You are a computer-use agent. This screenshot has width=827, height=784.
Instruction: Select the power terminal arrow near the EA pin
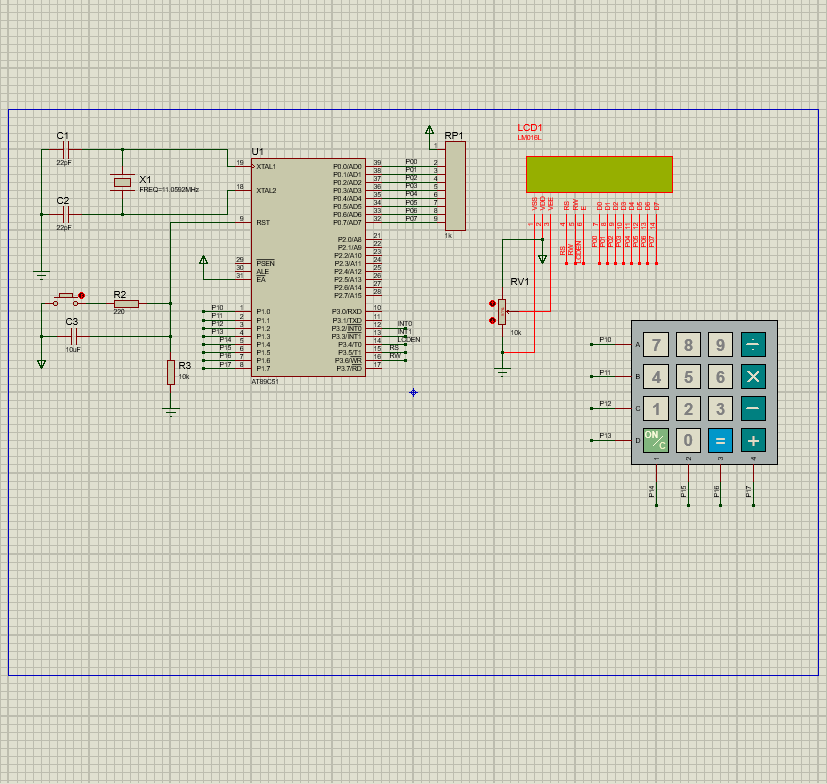(x=203, y=260)
